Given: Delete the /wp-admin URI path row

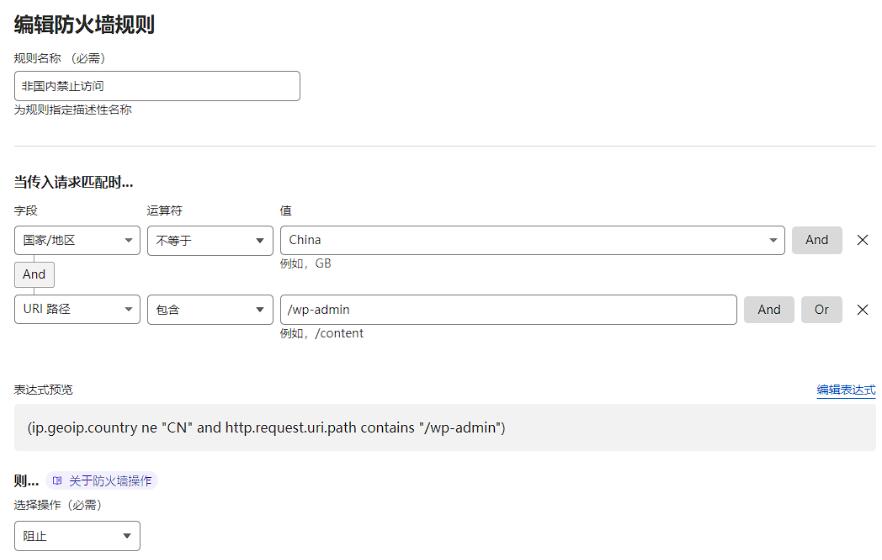Looking at the screenshot, I should 862,310.
